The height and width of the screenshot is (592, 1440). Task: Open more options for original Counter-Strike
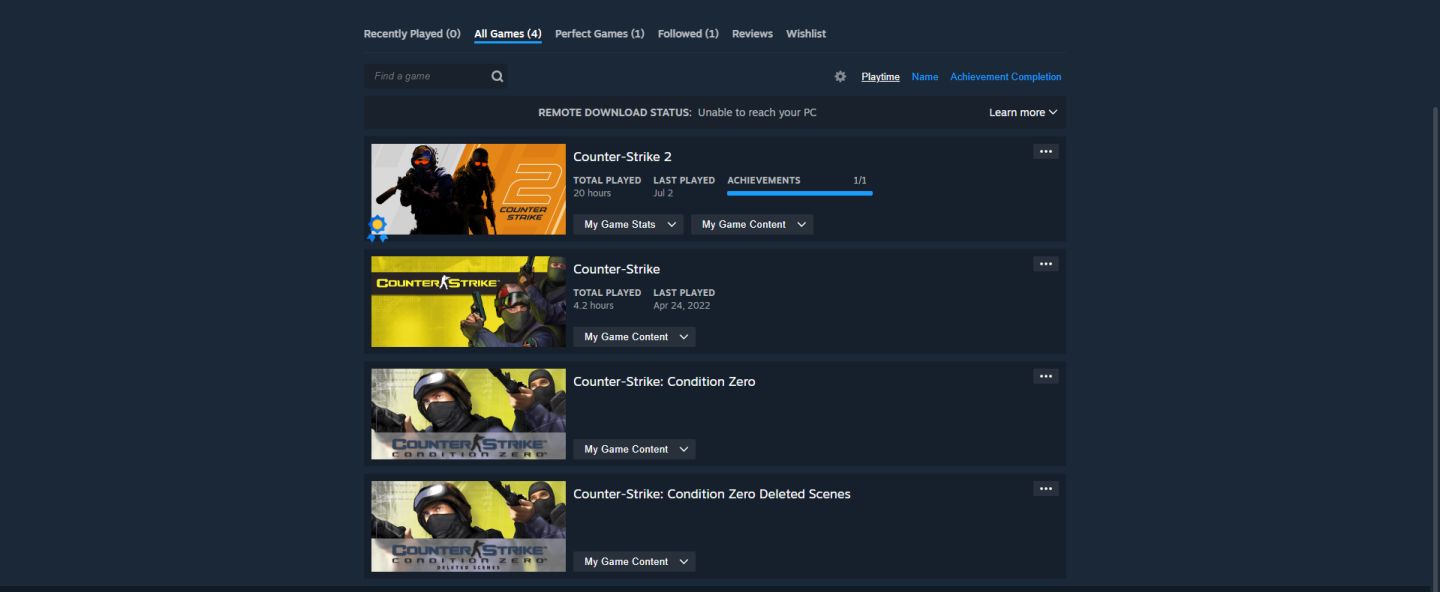pyautogui.click(x=1046, y=264)
